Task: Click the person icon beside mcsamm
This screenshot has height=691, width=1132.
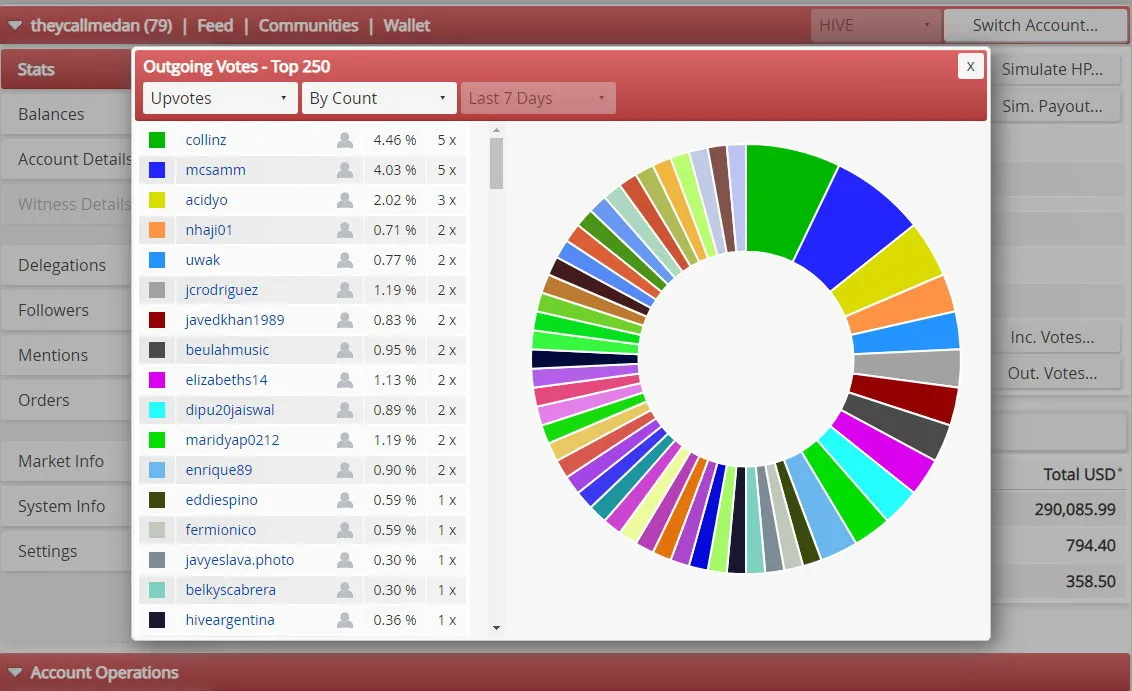Action: pyautogui.click(x=345, y=170)
